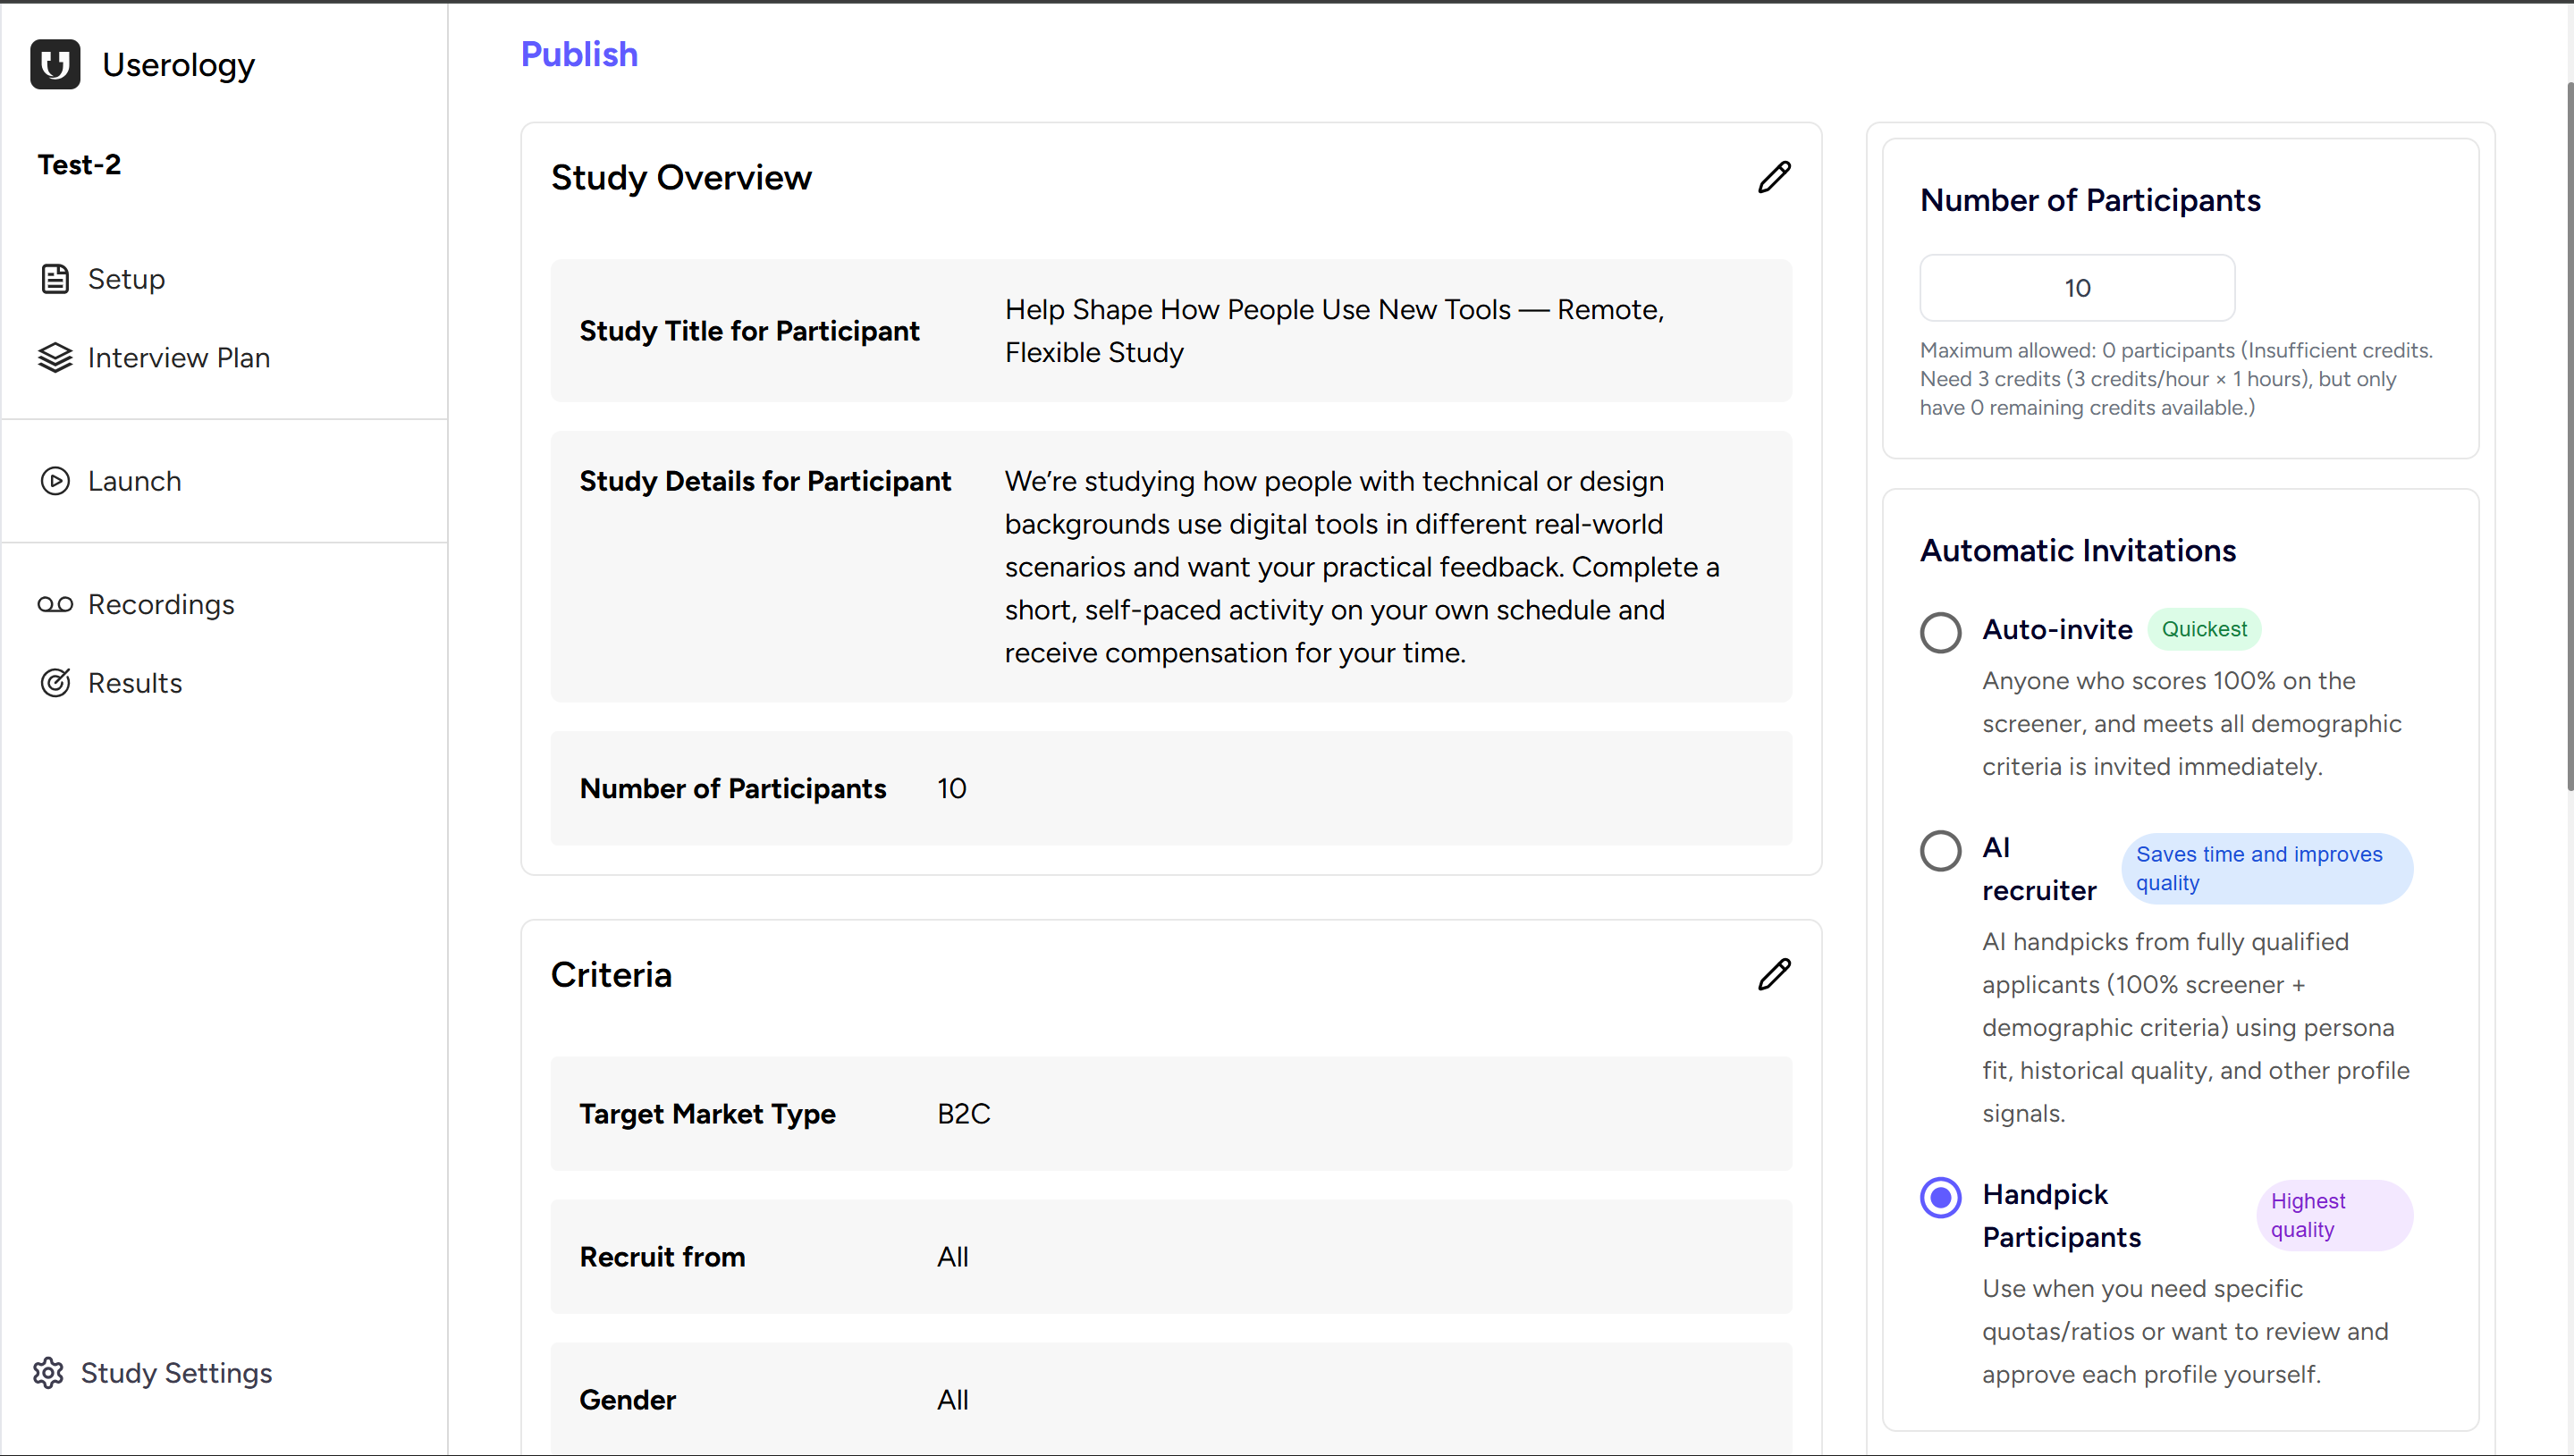
Task: Click the participant count field showing 10
Action: [2077, 288]
